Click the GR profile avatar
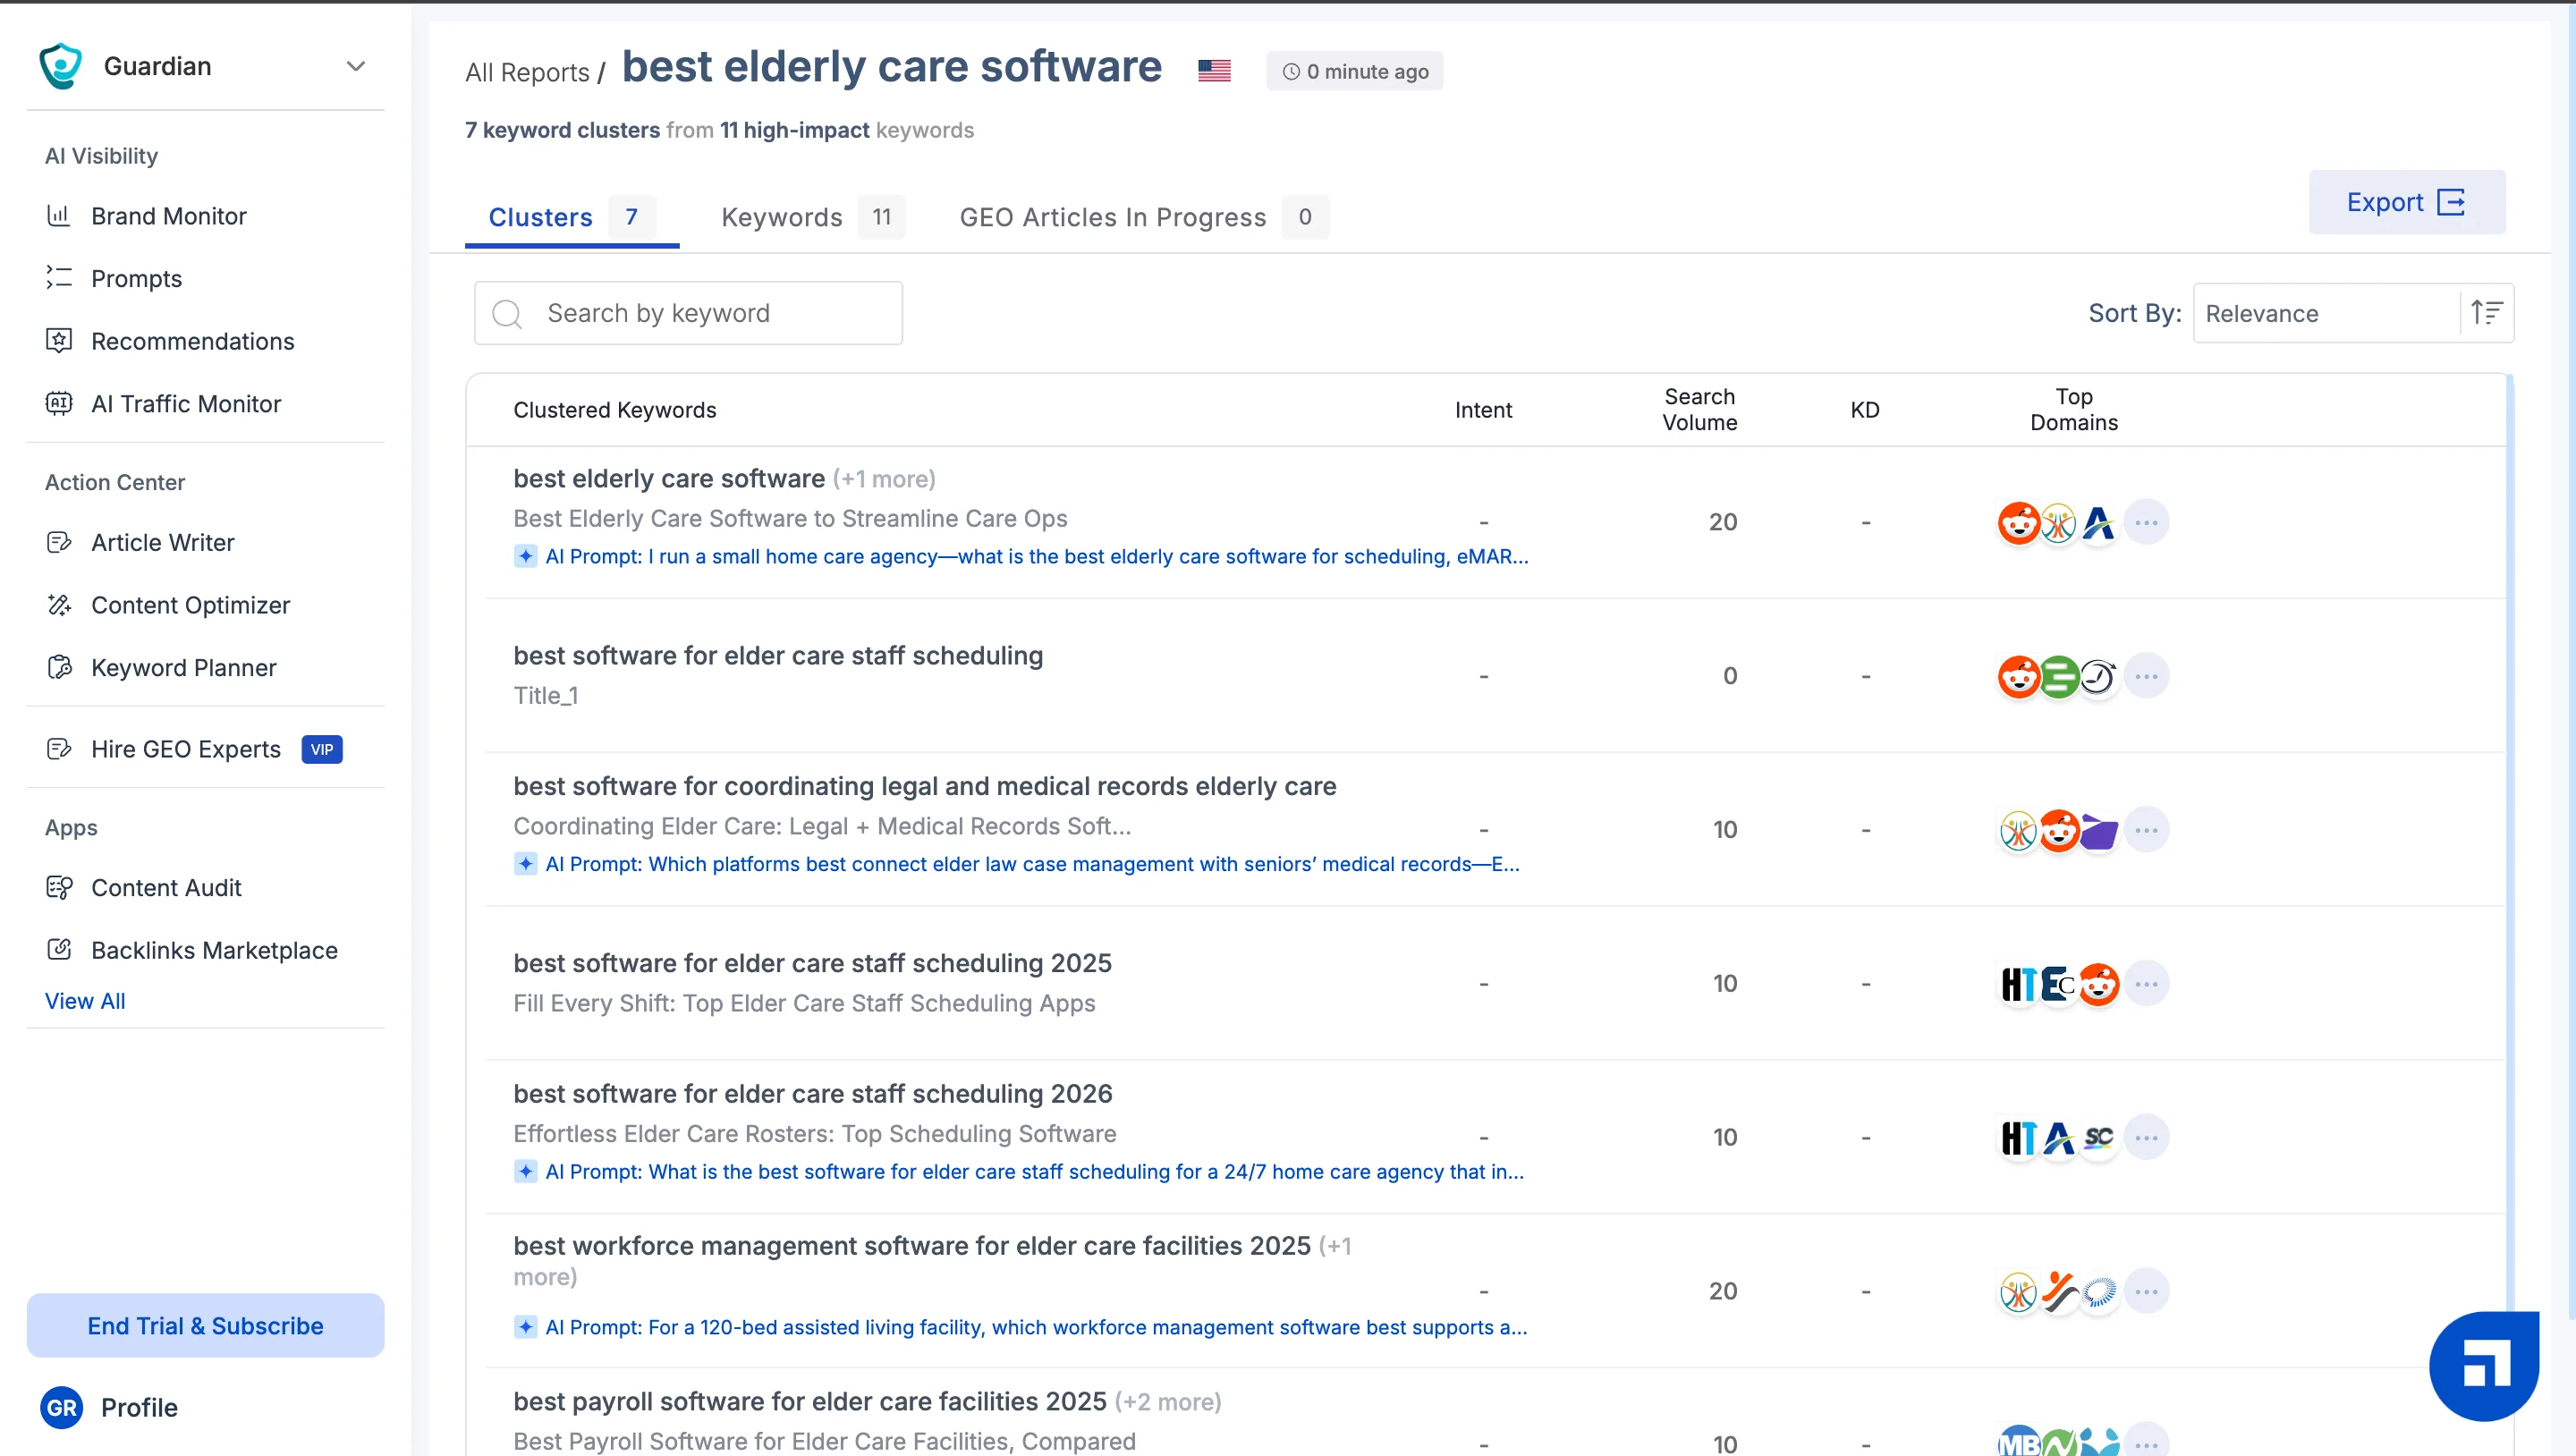The width and height of the screenshot is (2576, 1456). [x=62, y=1408]
